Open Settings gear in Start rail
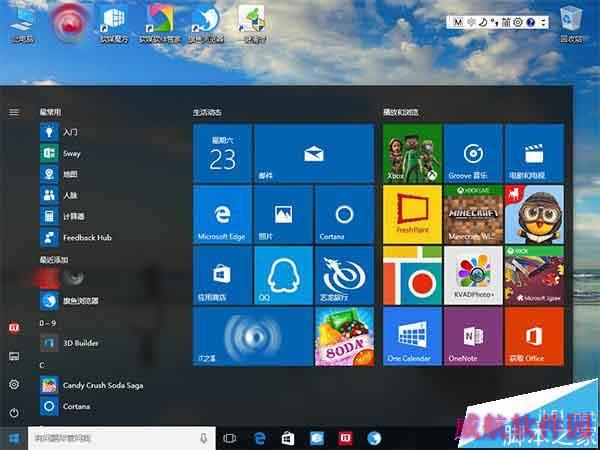This screenshot has width=600, height=450. (14, 385)
